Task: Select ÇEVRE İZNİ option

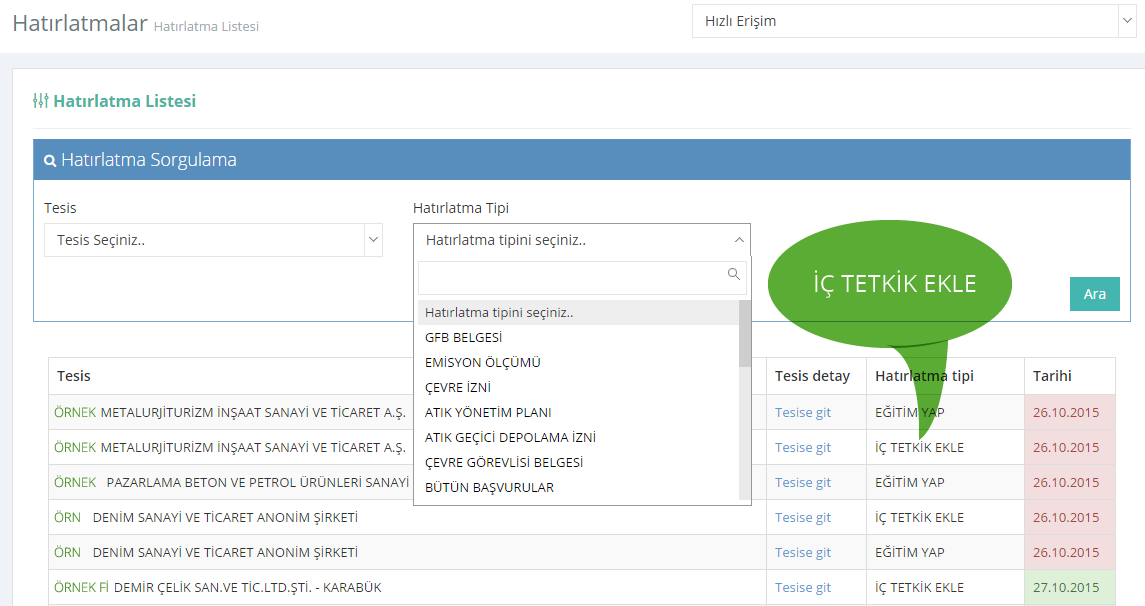Action: [x=578, y=387]
